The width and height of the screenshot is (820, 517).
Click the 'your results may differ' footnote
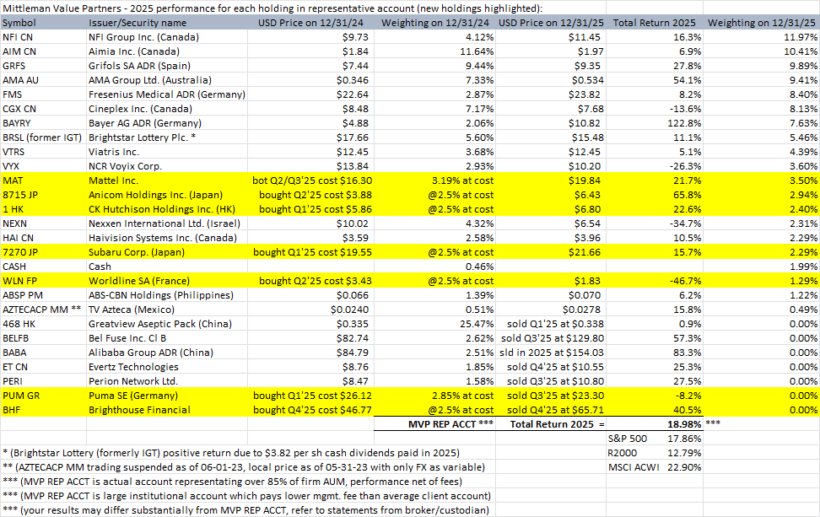(x=246, y=510)
